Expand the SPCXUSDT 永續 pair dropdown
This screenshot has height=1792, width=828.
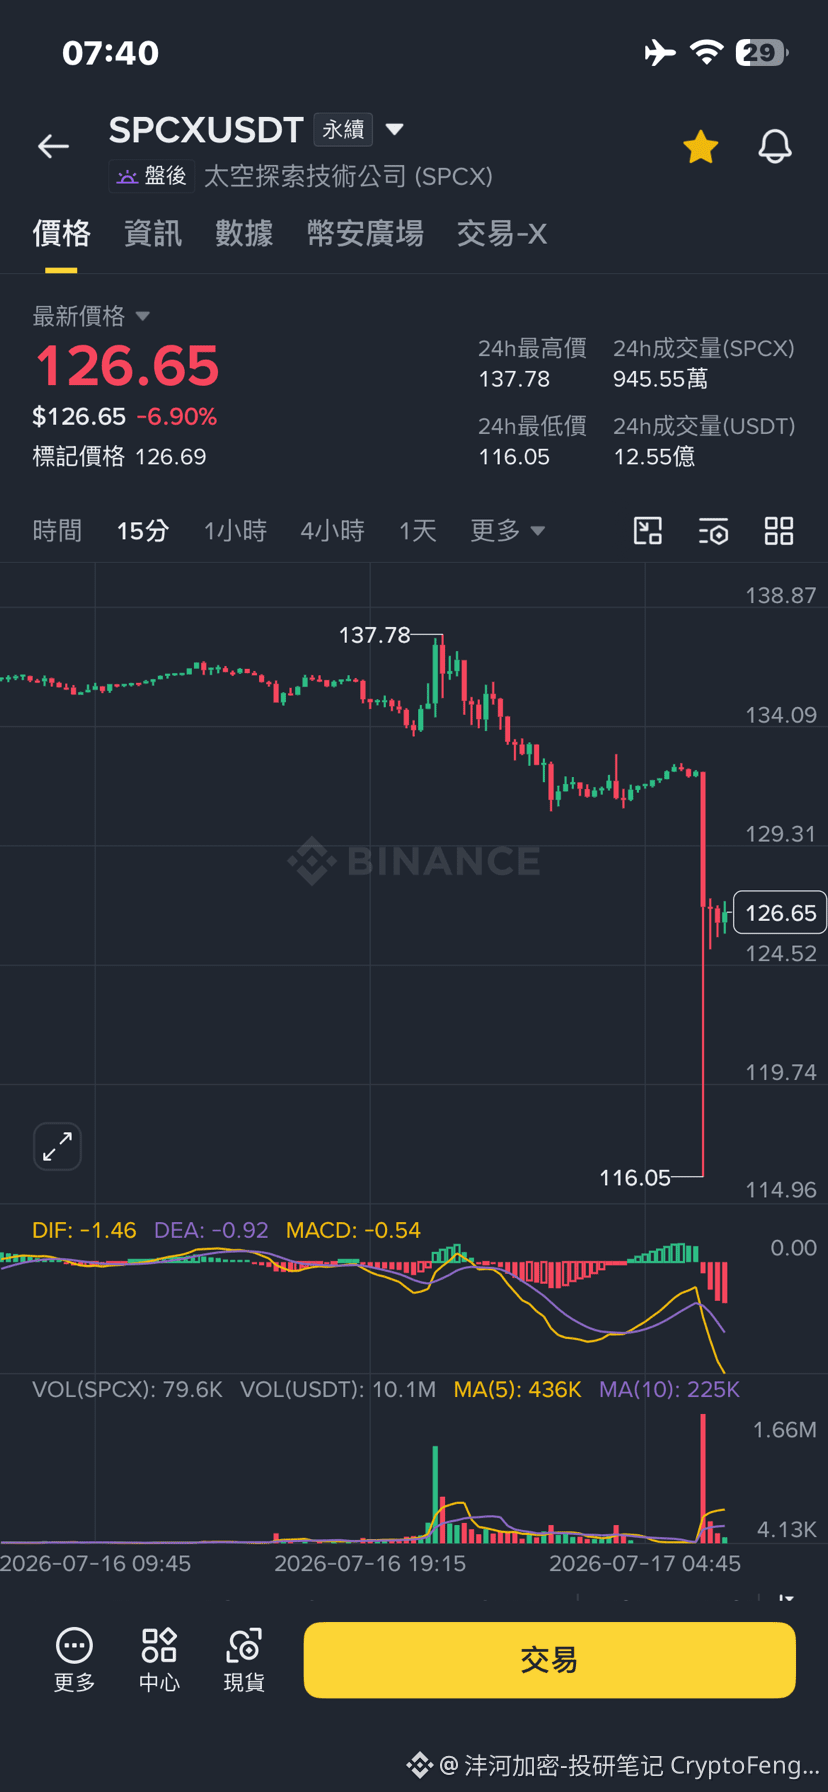[x=395, y=129]
